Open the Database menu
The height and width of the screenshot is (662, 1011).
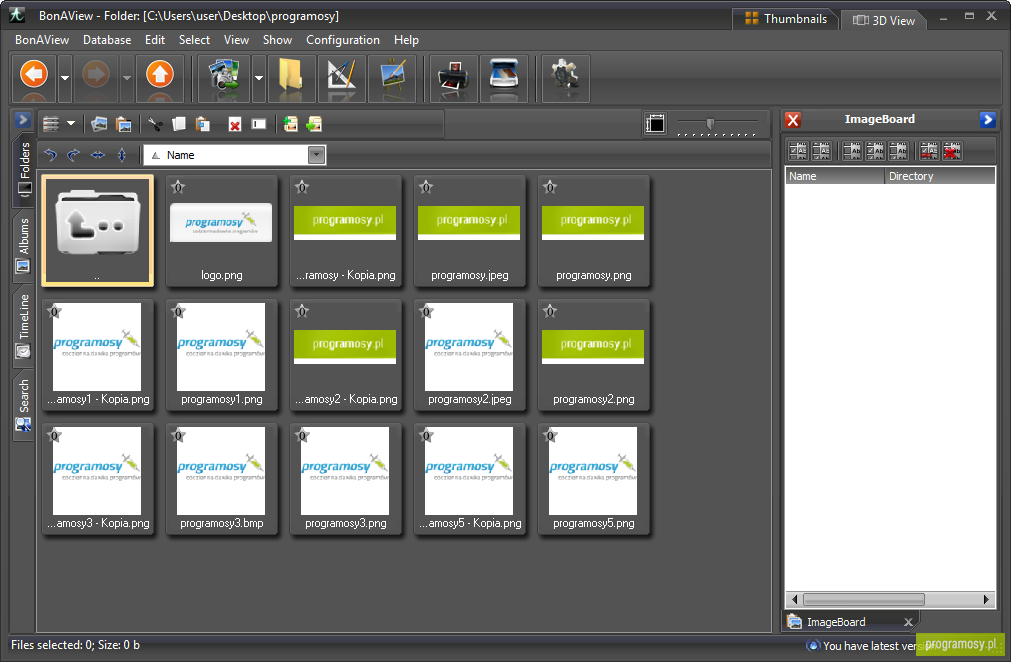pos(107,40)
